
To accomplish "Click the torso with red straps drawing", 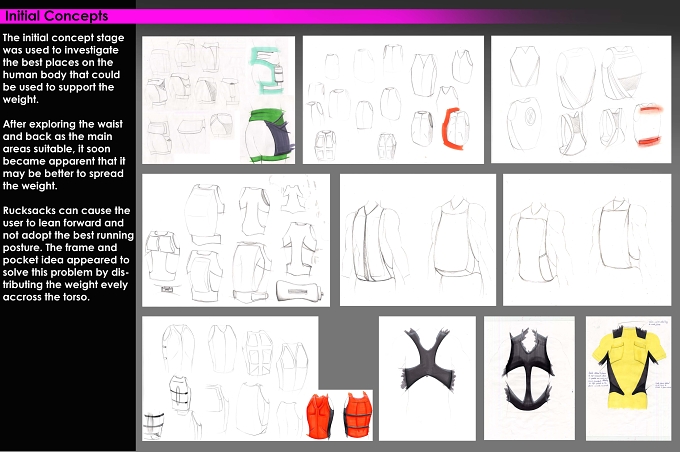I will coord(647,124).
